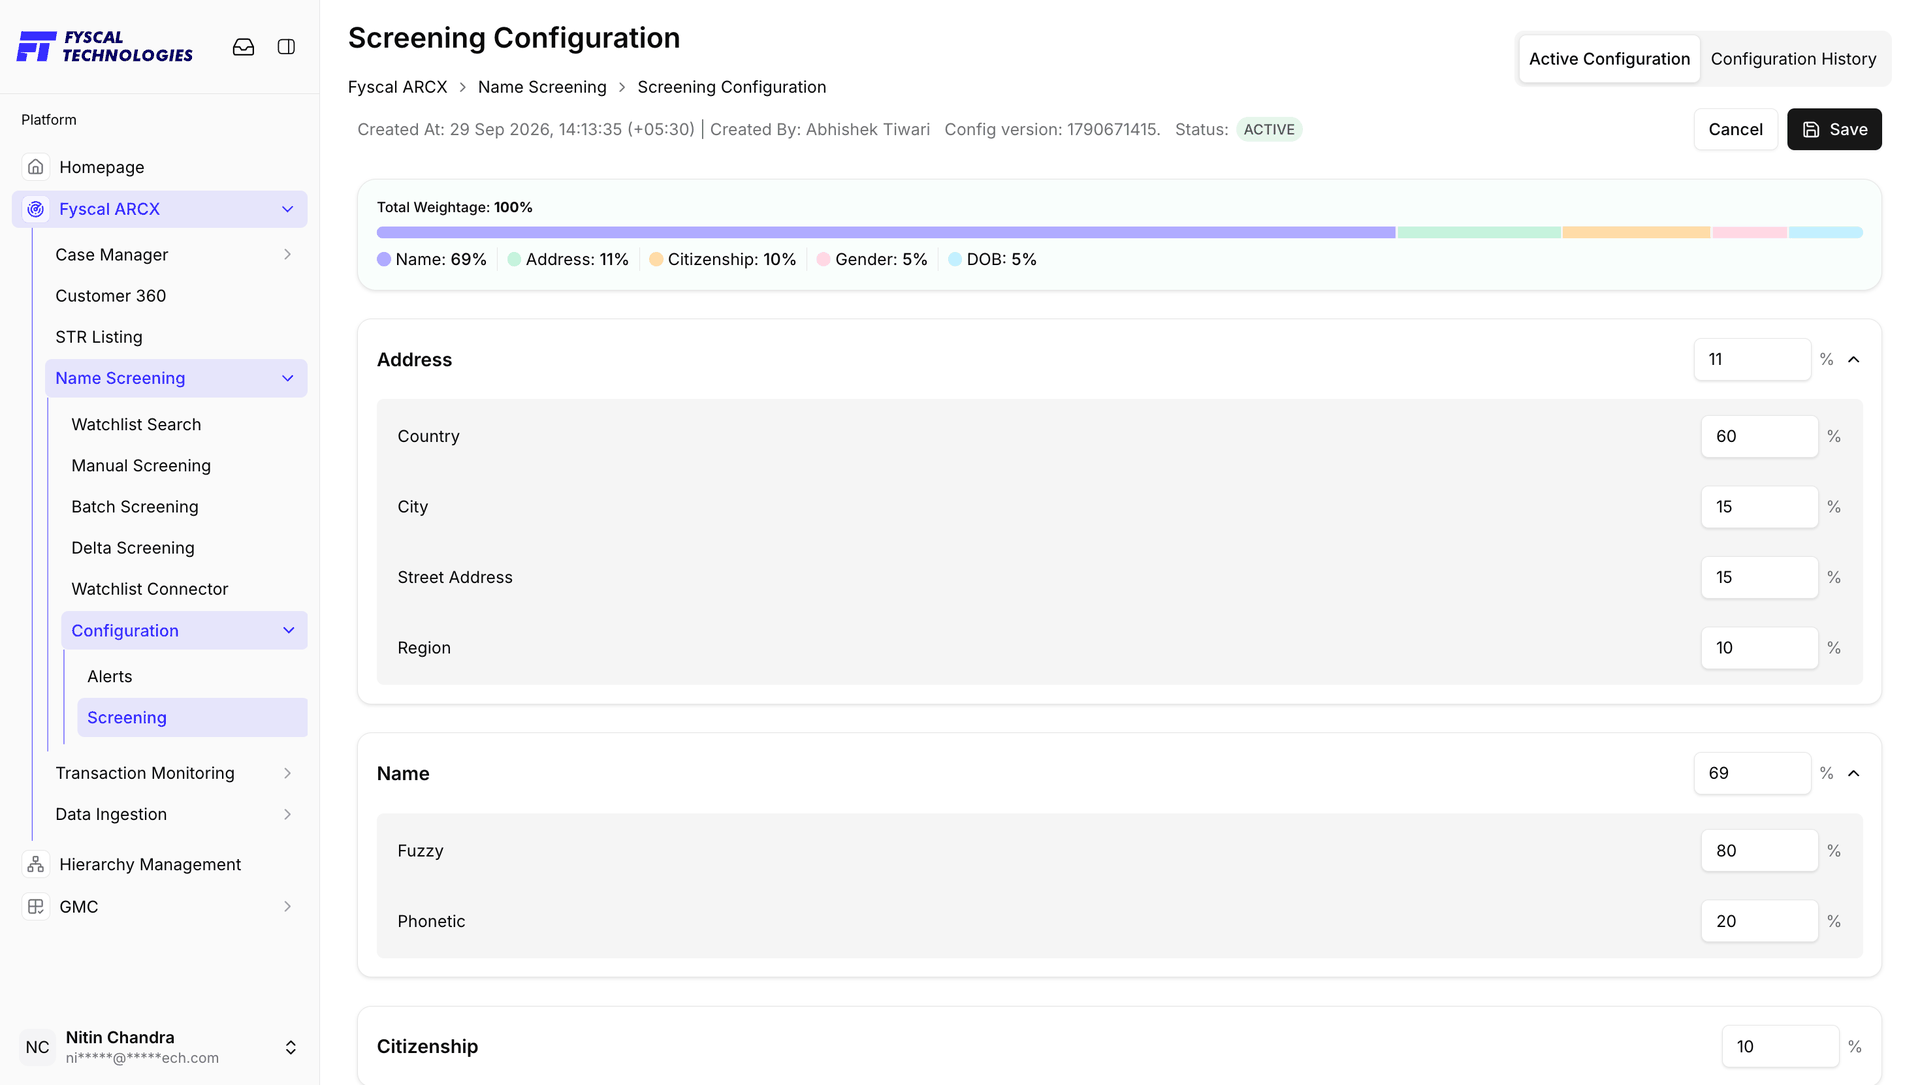The width and height of the screenshot is (1920, 1085).
Task: Edit the Country percentage field
Action: coord(1759,436)
